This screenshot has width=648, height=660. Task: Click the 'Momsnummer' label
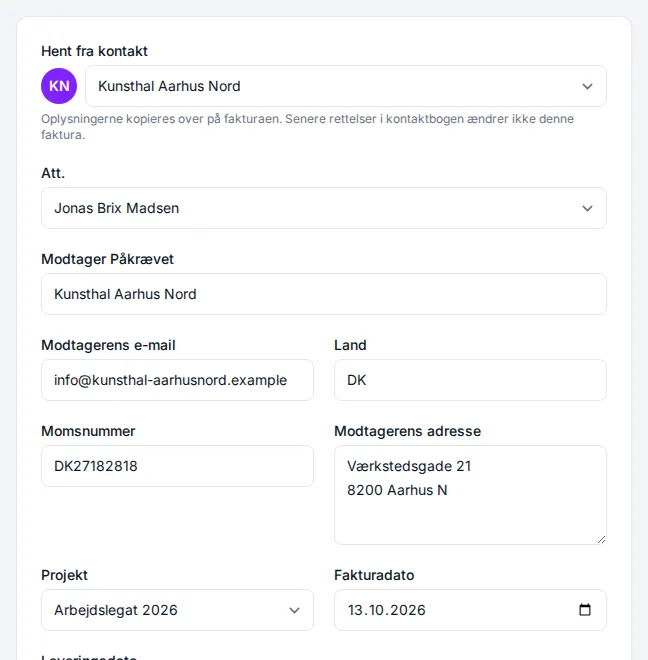(x=88, y=431)
